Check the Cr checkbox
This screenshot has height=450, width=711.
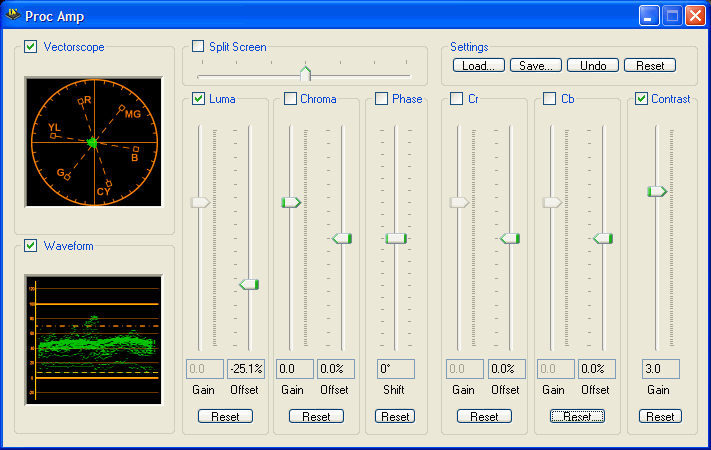[457, 99]
